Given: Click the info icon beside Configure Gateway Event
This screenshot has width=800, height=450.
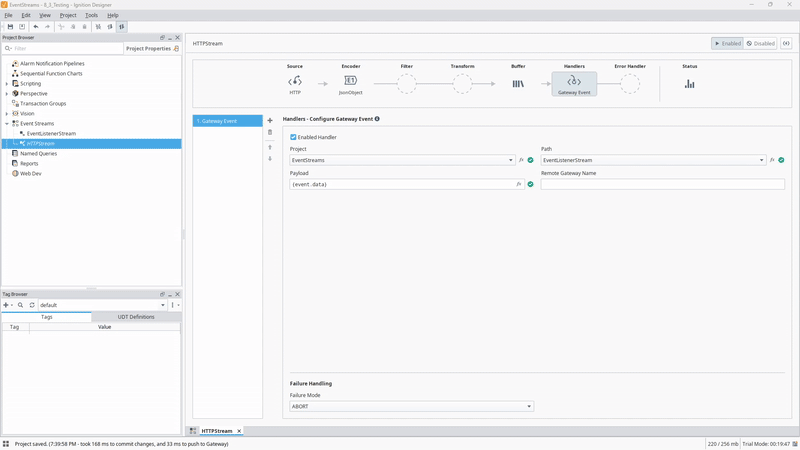Looking at the screenshot, I should (x=377, y=119).
